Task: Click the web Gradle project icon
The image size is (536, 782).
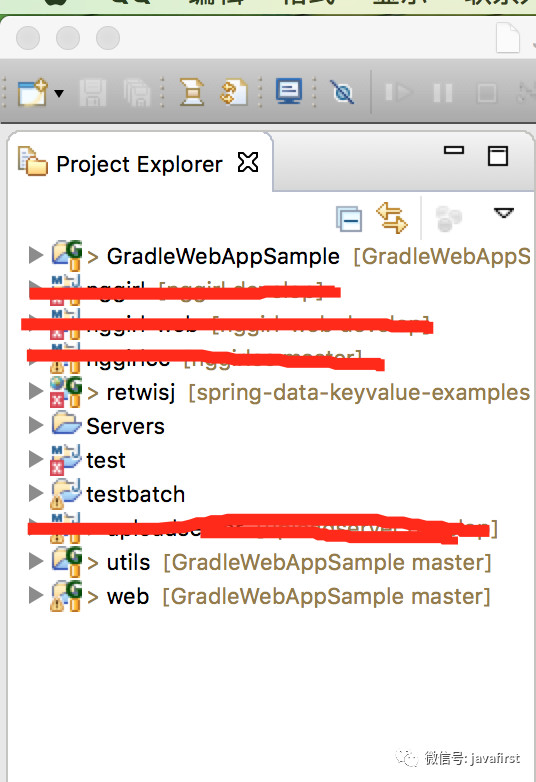Action: 66,595
